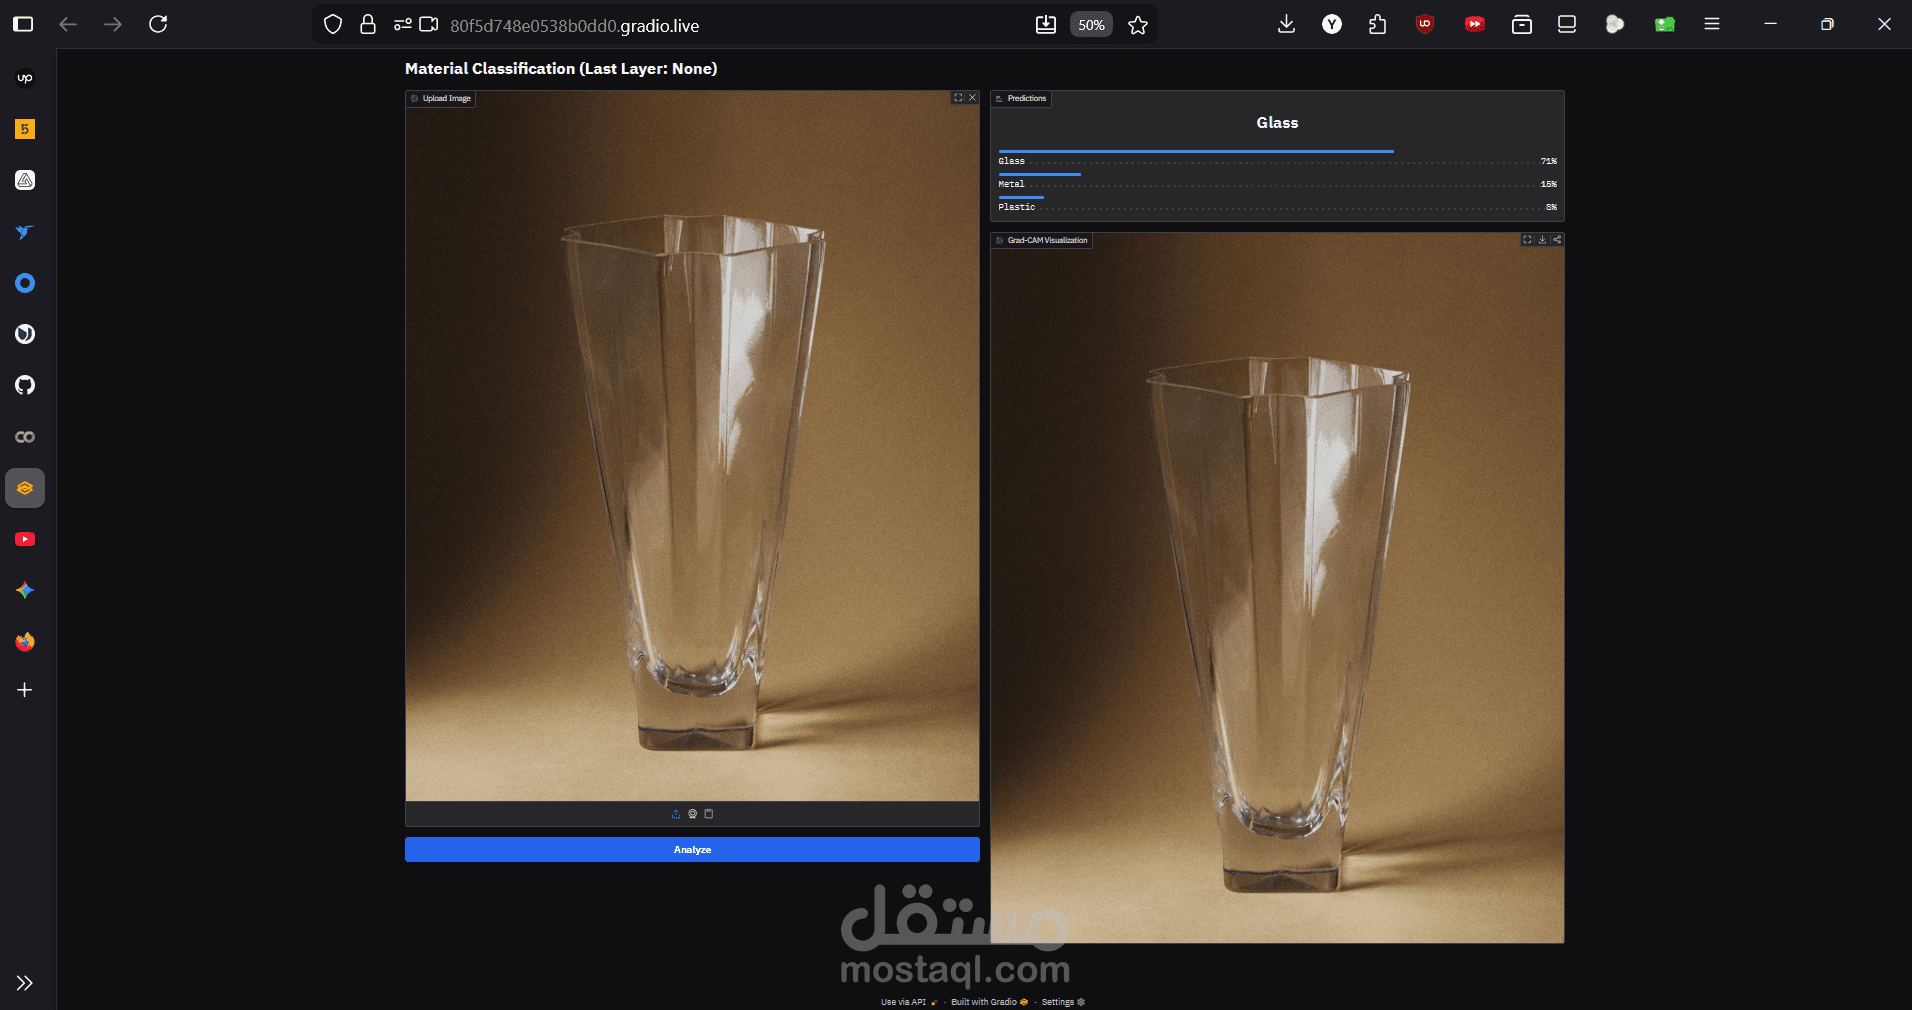Click the blue Analyze button
The height and width of the screenshot is (1010, 1912).
[x=692, y=849]
